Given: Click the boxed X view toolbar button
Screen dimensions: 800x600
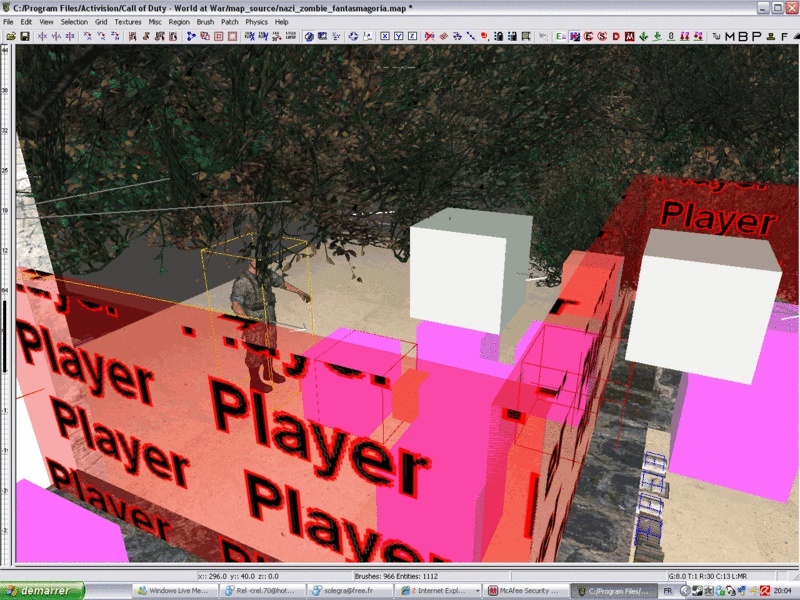Looking at the screenshot, I should pos(385,36).
